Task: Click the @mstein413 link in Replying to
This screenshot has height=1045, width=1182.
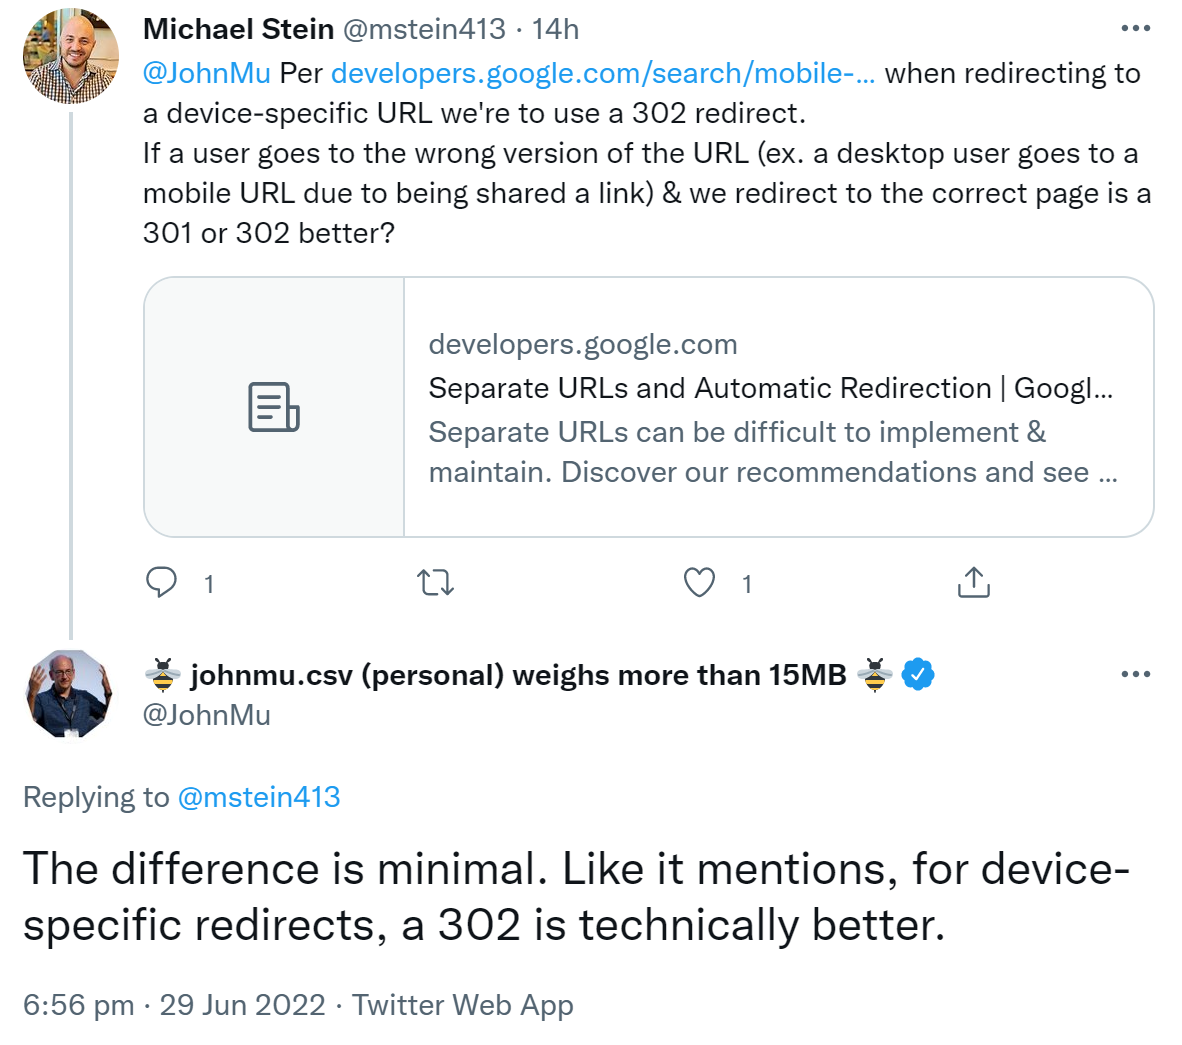Action: [x=260, y=797]
